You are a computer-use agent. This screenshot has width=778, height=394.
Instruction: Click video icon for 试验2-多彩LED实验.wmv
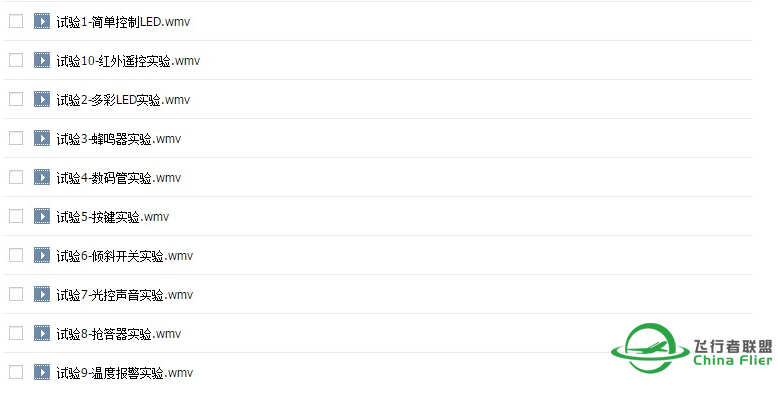pos(42,99)
